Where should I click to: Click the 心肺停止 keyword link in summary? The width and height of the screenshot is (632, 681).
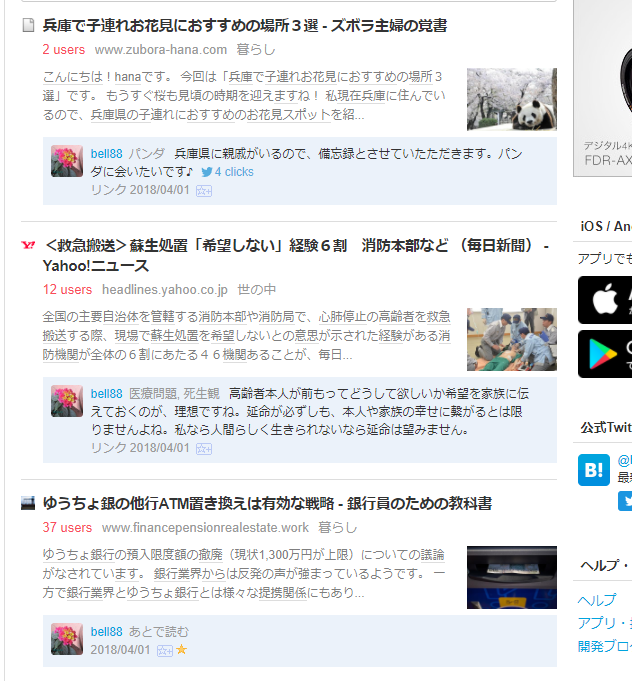pyautogui.click(x=342, y=317)
